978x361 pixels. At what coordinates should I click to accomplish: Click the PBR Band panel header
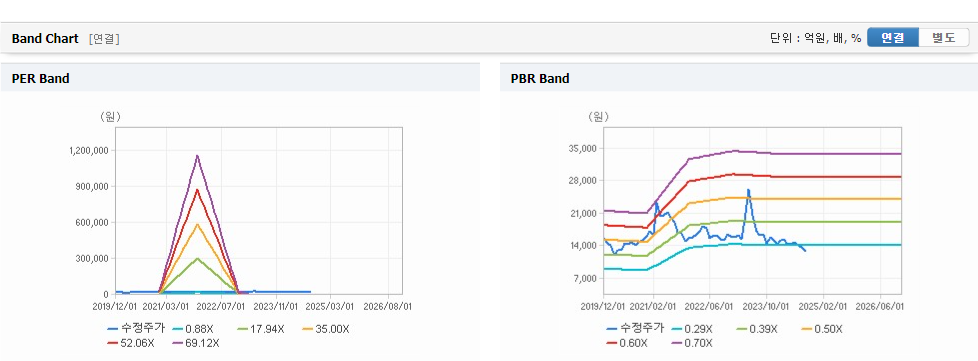(x=738, y=78)
